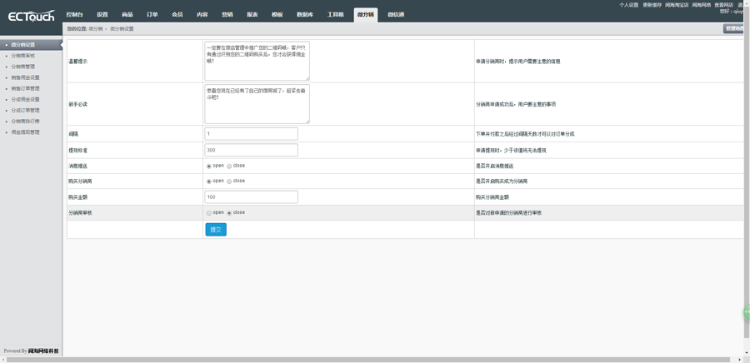Open the 控制台 top menu
The image size is (750, 363).
click(x=75, y=15)
